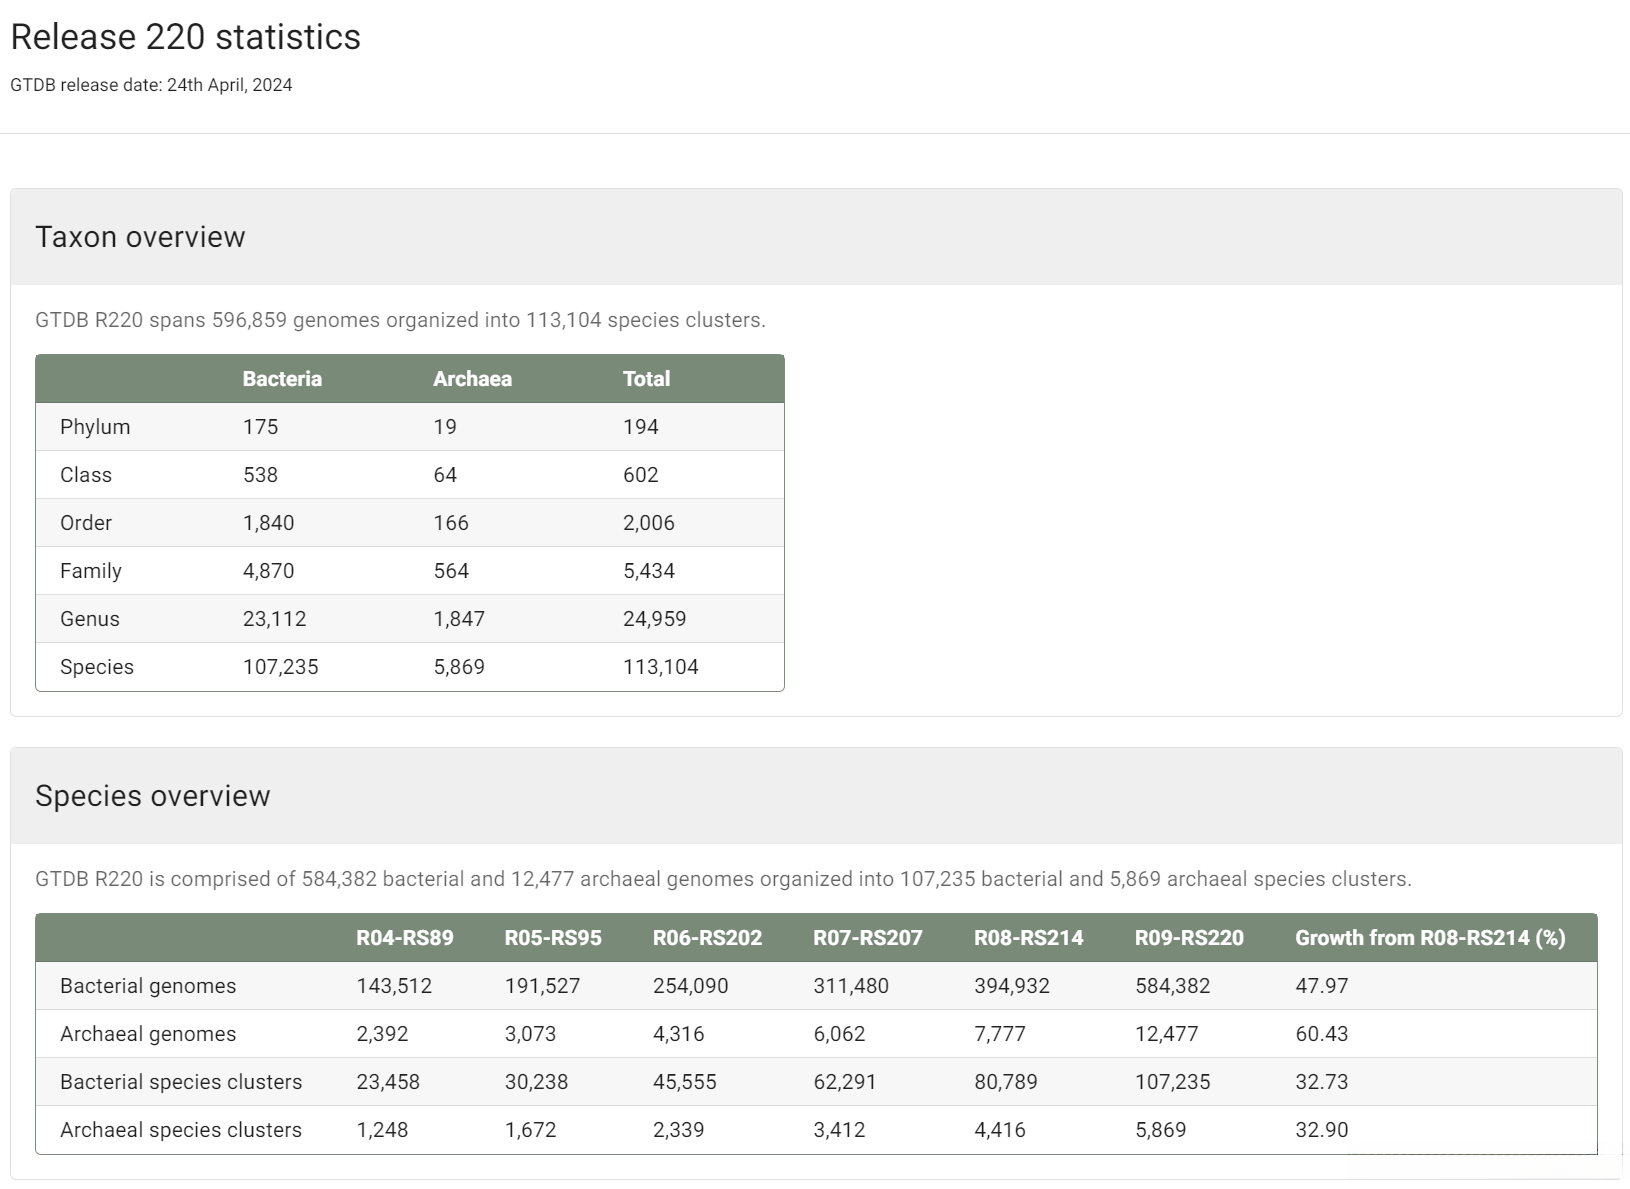Click the GTDB R220 spans genomes summary sentence
1630x1189 pixels.
(400, 320)
